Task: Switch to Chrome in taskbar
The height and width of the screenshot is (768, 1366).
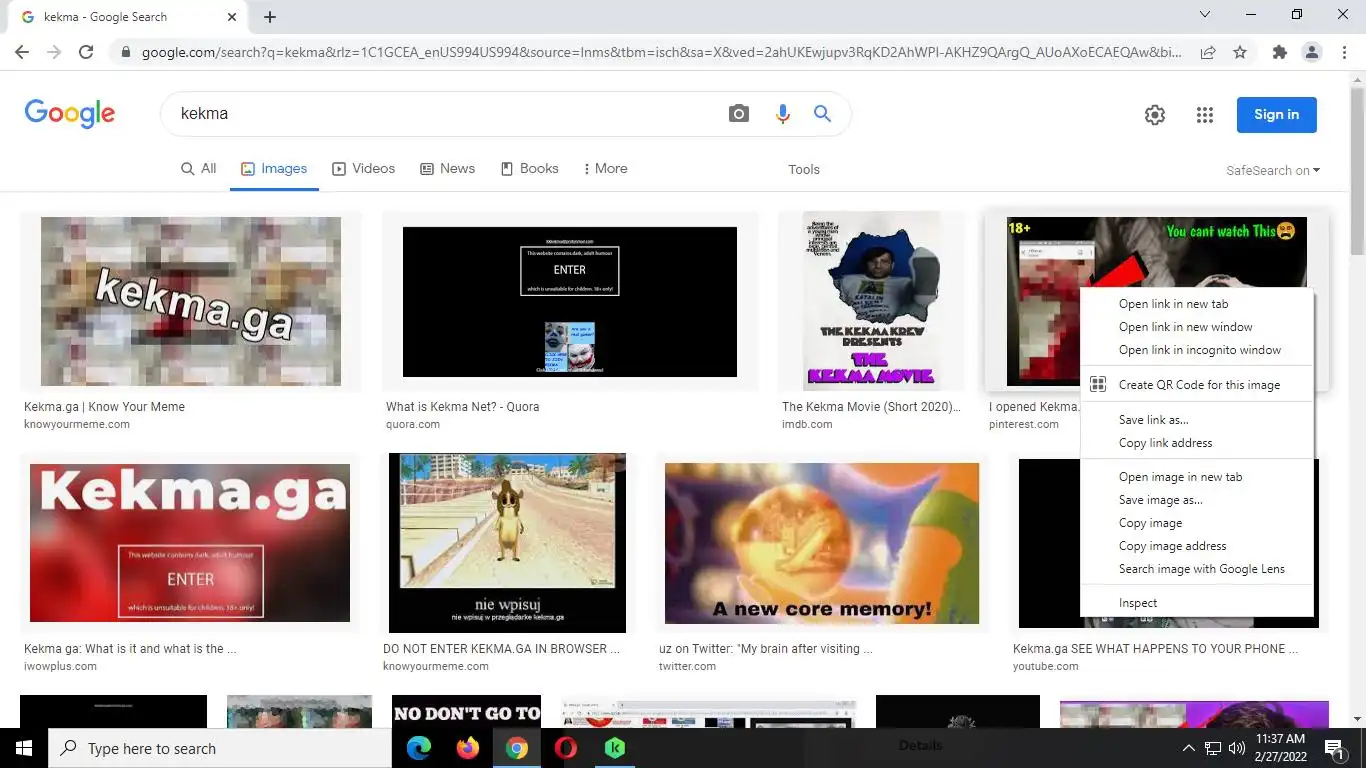Action: pyautogui.click(x=516, y=748)
